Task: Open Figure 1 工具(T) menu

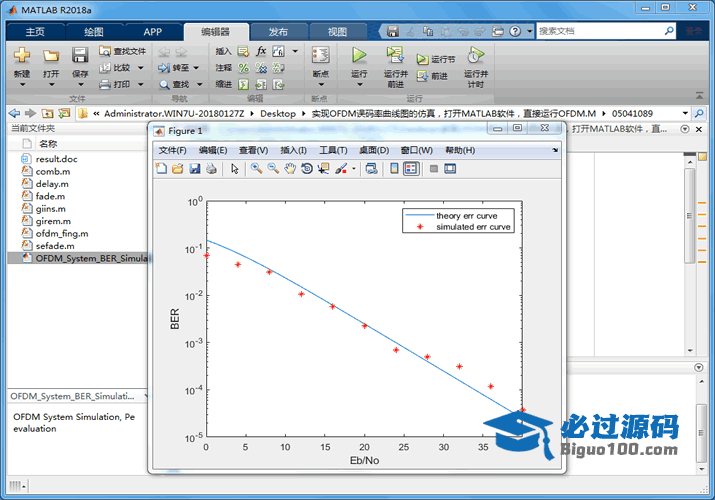Action: click(x=333, y=150)
